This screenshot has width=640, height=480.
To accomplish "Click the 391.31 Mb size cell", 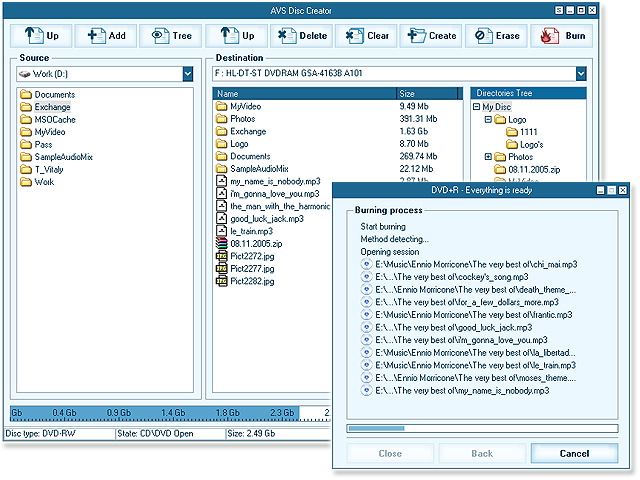I will tap(418, 119).
